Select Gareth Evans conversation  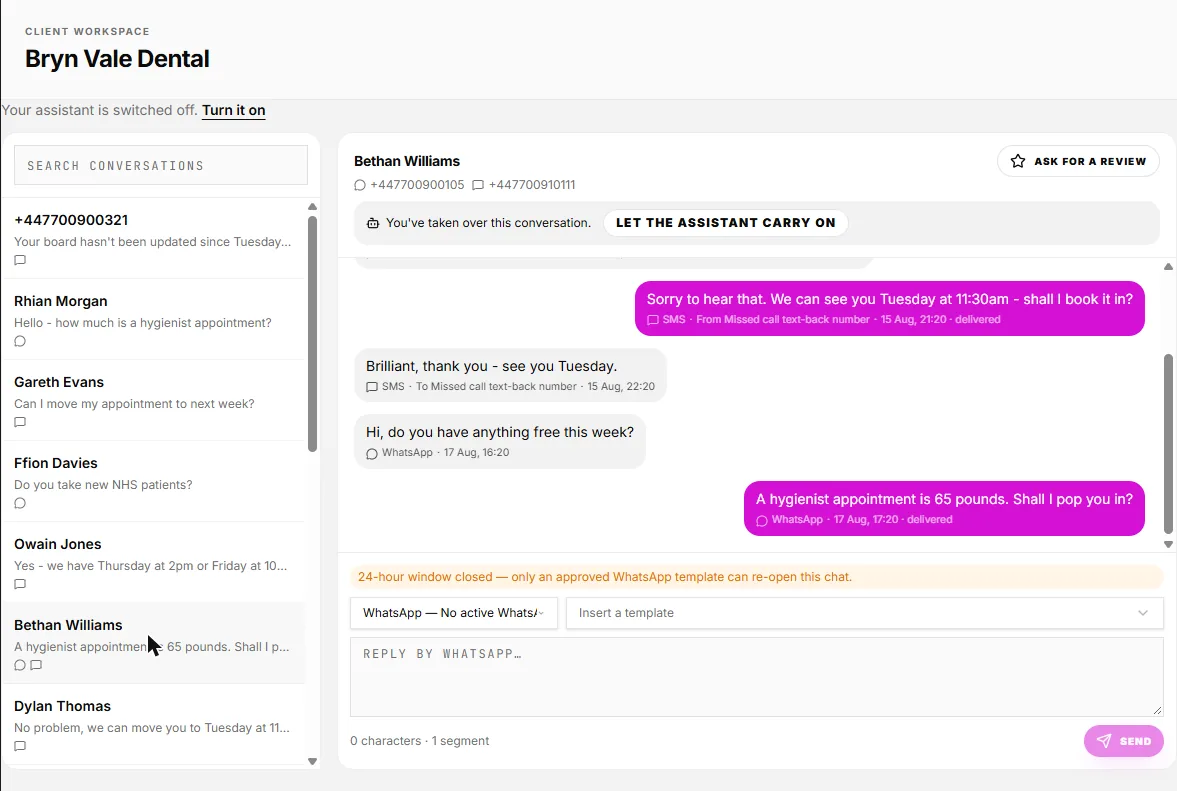153,401
